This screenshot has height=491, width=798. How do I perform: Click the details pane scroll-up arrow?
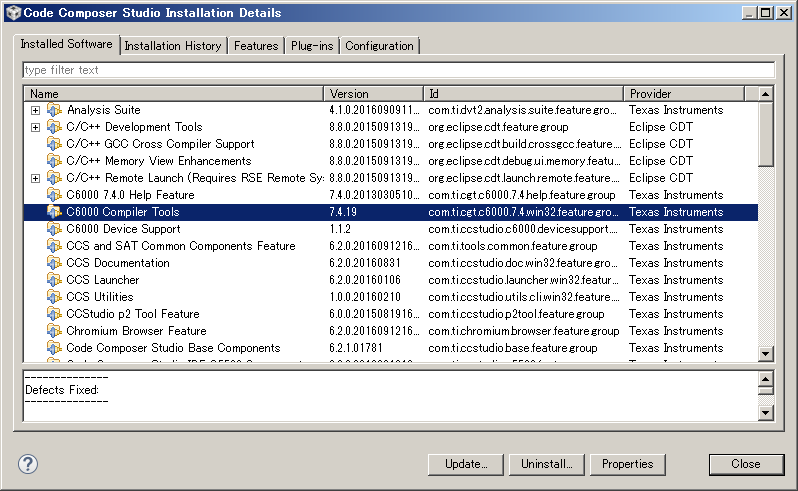[765, 379]
